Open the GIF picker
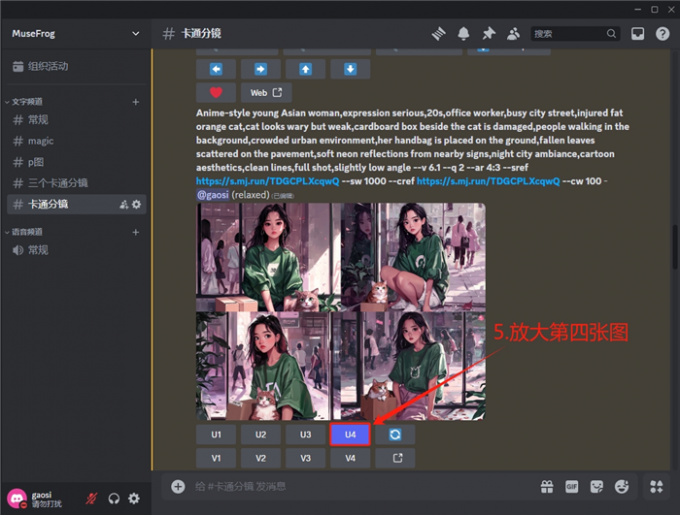Viewport: 680px width, 515px height. pos(572,486)
